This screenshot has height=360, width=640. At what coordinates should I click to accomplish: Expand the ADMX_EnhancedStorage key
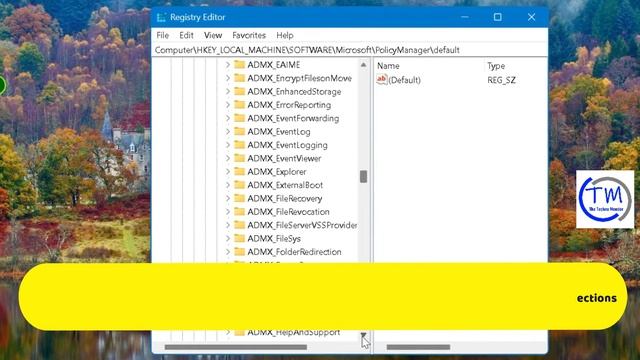point(228,91)
